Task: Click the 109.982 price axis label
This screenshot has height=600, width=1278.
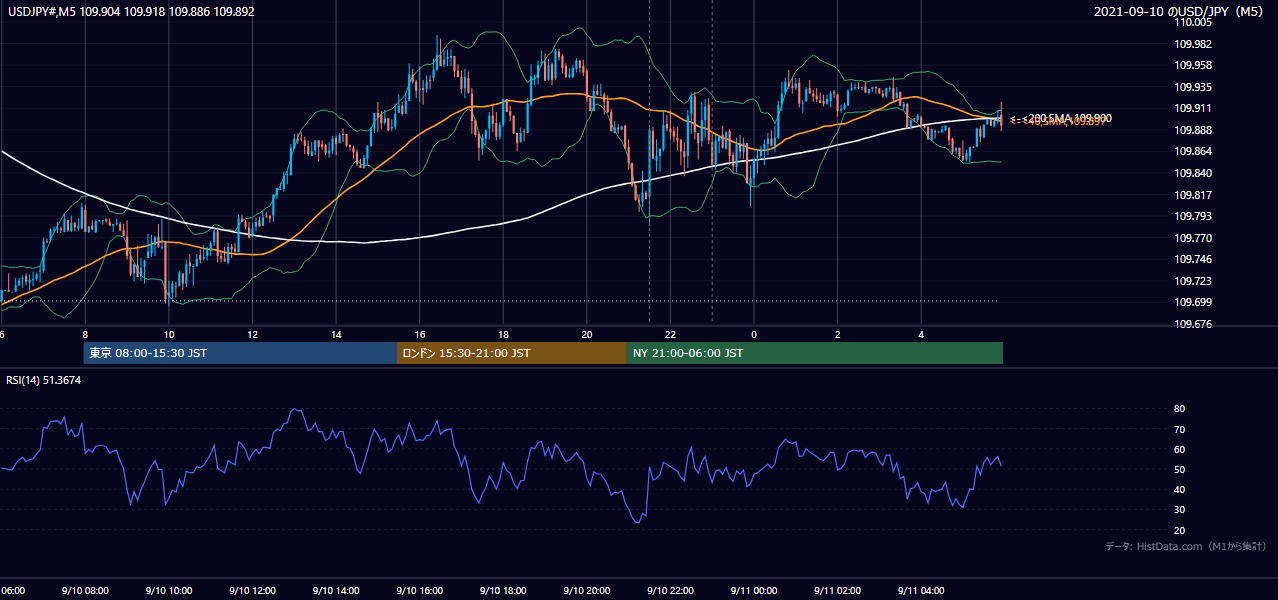Action: (1193, 44)
